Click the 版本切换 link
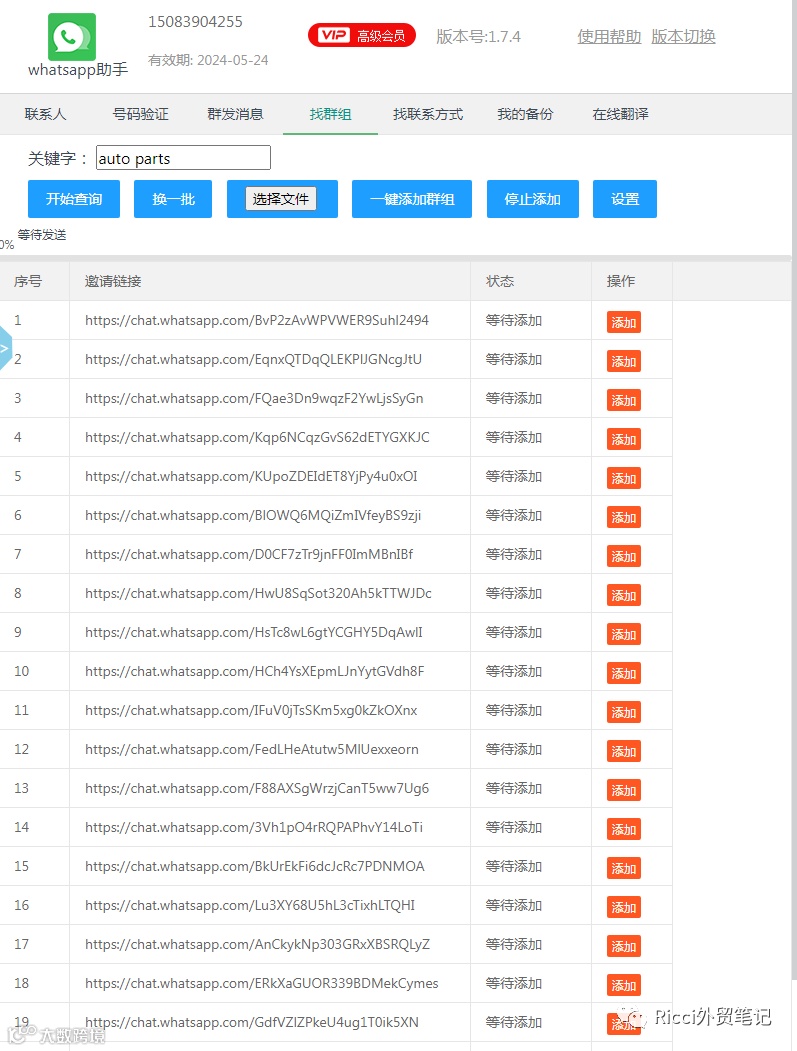Viewport: 797px width, 1051px height. coord(683,36)
